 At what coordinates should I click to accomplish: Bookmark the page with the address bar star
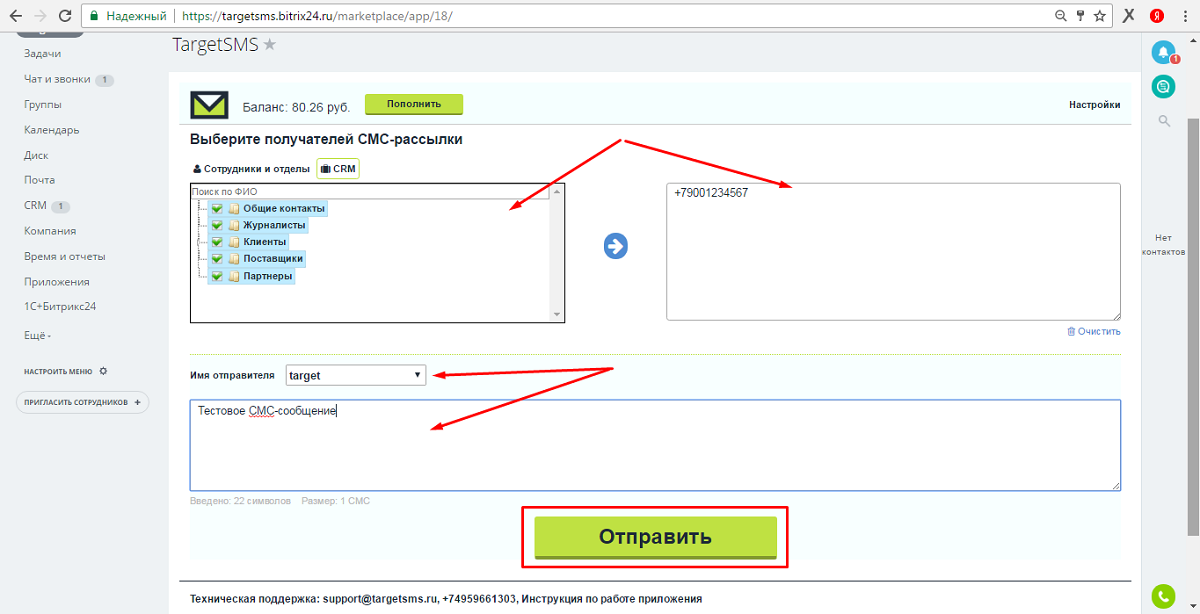click(1099, 16)
